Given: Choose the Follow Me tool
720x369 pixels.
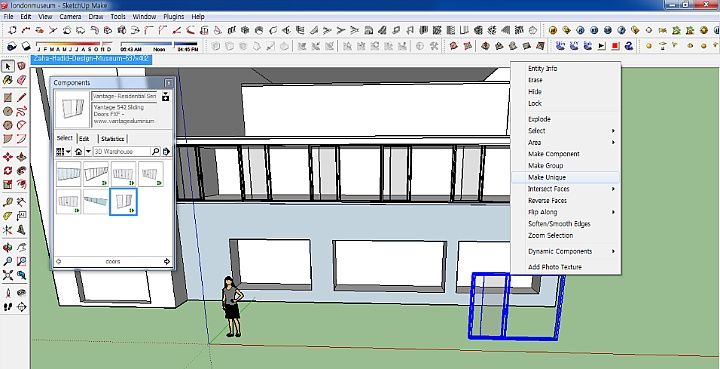Looking at the screenshot, I should [x=21, y=171].
